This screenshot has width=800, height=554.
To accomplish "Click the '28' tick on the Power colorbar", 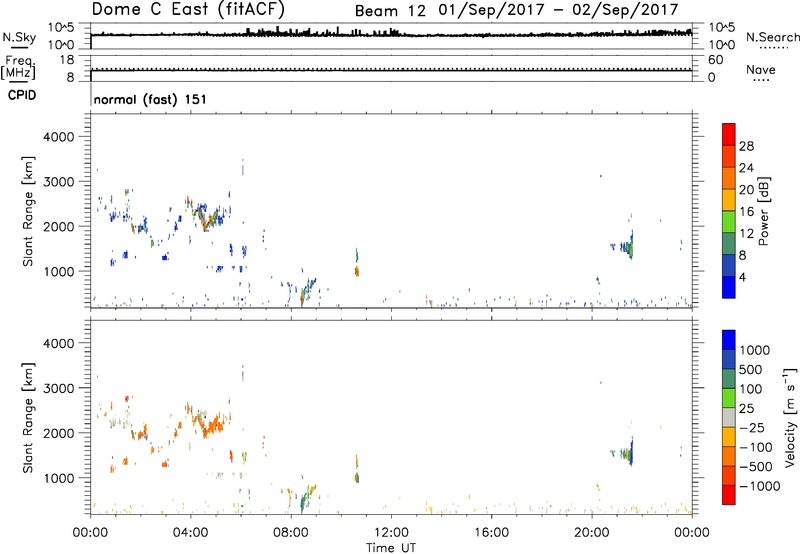I will pos(746,146).
